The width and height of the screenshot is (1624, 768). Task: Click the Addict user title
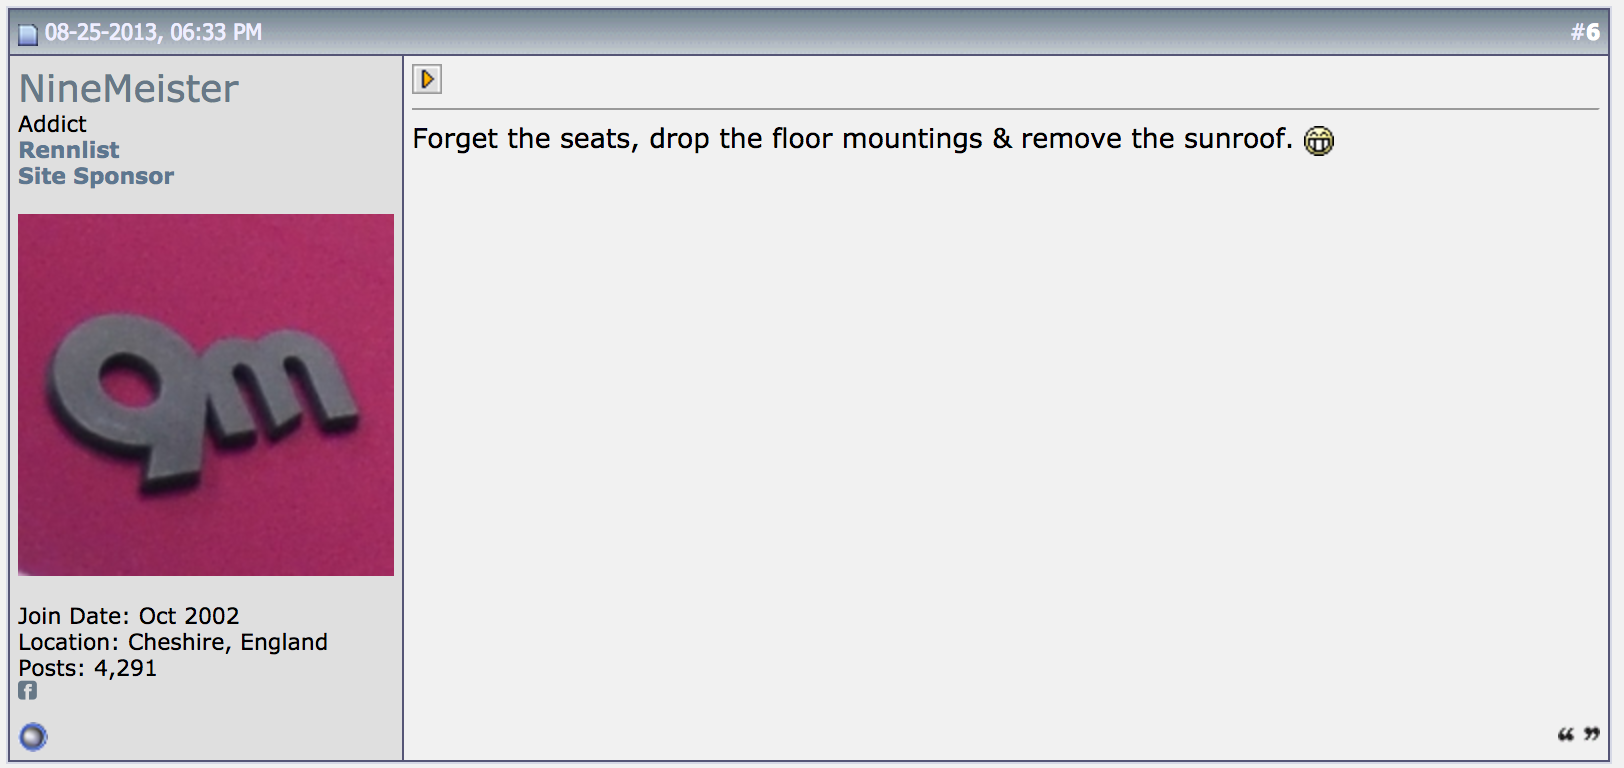(x=52, y=124)
